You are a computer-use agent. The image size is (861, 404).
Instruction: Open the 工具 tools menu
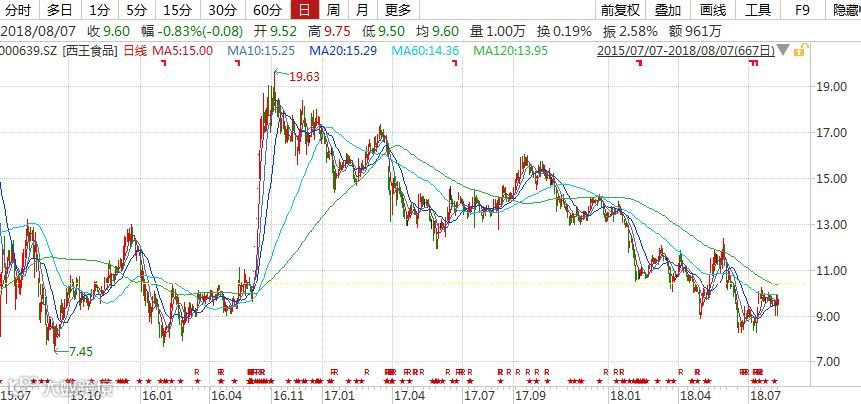pyautogui.click(x=758, y=10)
